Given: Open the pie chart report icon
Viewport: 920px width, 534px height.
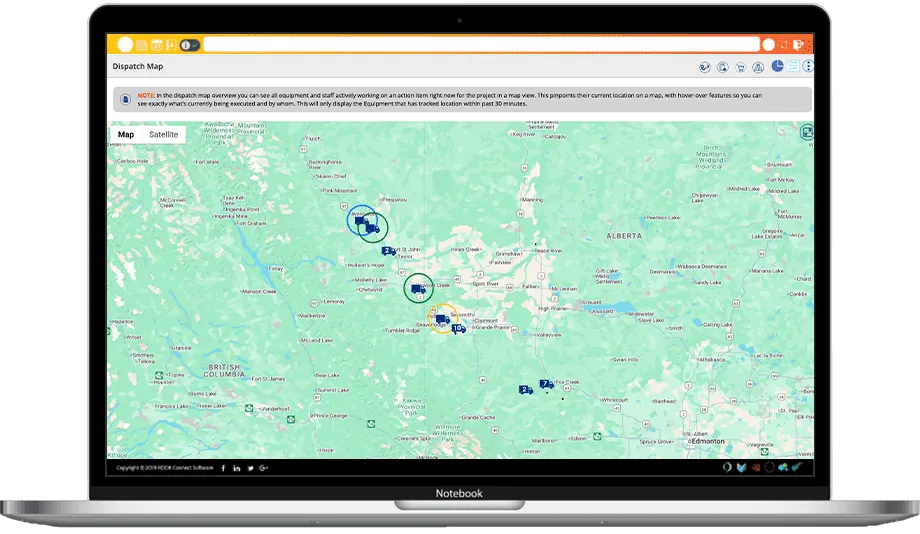Looking at the screenshot, I should (778, 67).
